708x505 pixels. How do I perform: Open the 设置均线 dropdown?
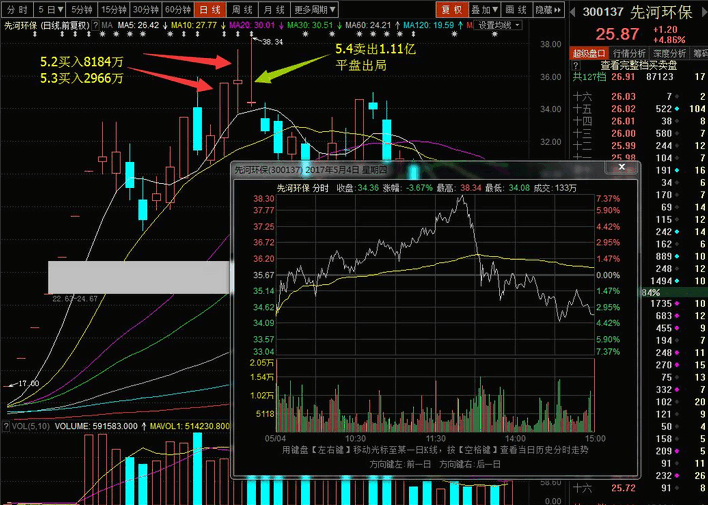click(x=498, y=25)
